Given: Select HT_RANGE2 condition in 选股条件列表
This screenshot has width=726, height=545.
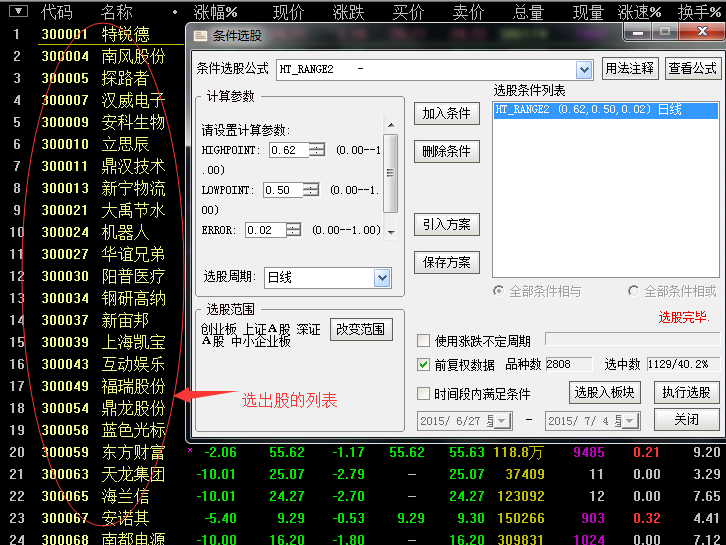Looking at the screenshot, I should pyautogui.click(x=606, y=110).
